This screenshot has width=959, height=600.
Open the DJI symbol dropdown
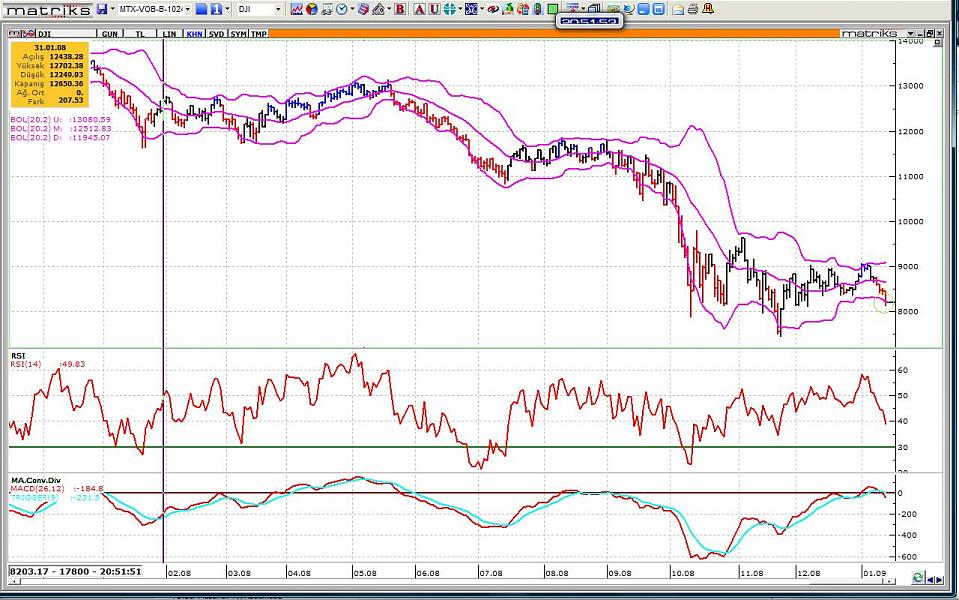(x=277, y=9)
